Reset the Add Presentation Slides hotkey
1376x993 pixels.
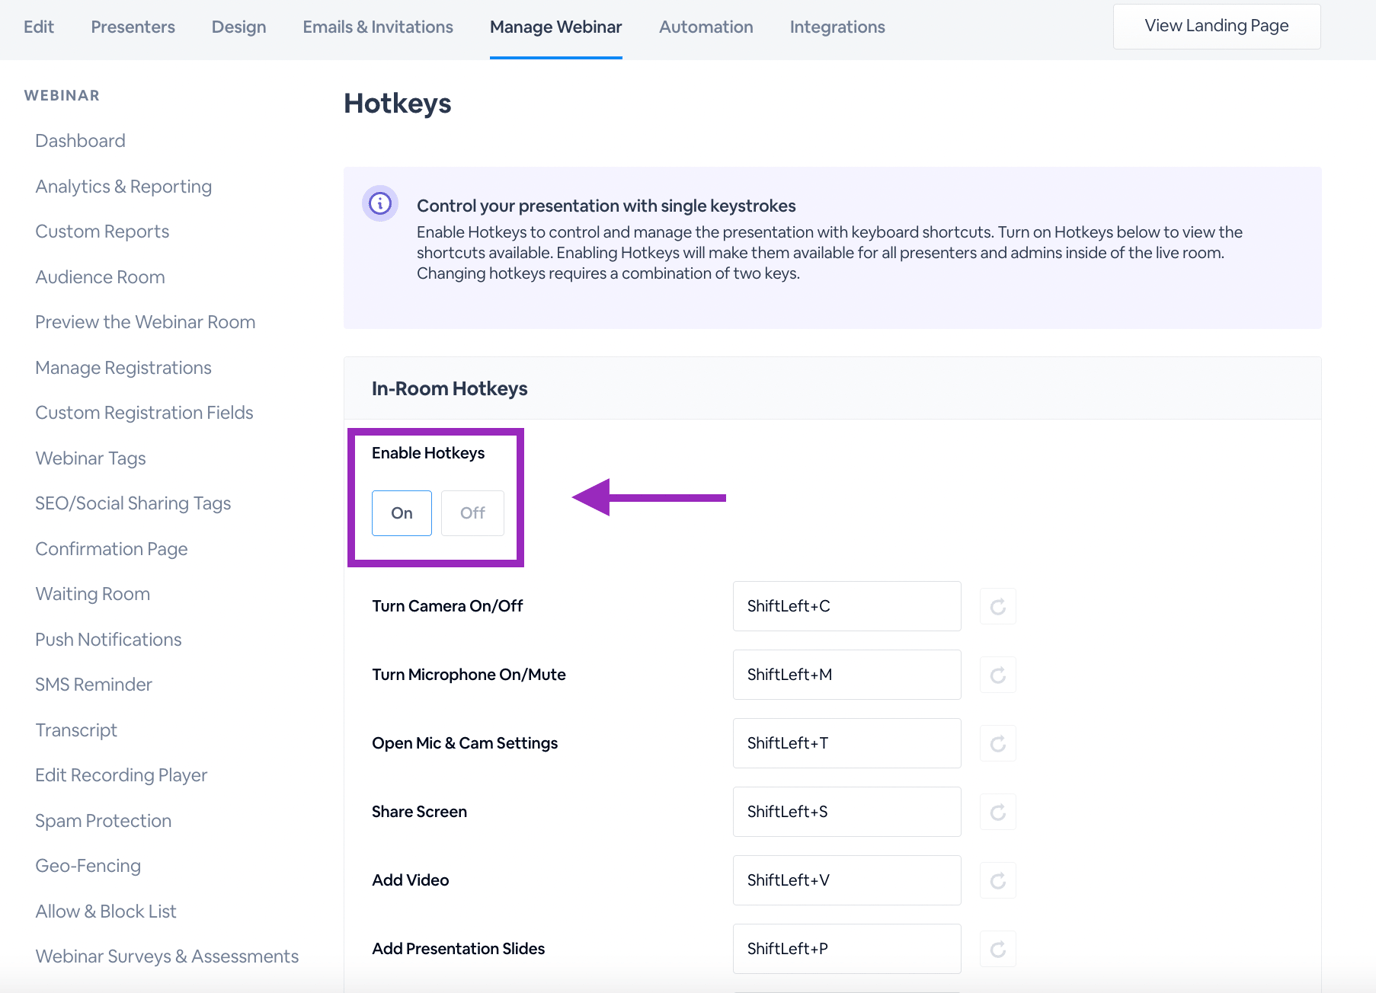click(997, 949)
